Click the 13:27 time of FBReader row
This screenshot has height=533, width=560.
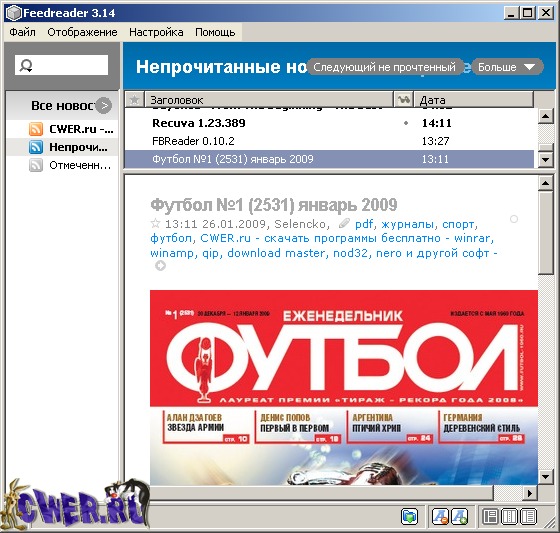click(435, 141)
